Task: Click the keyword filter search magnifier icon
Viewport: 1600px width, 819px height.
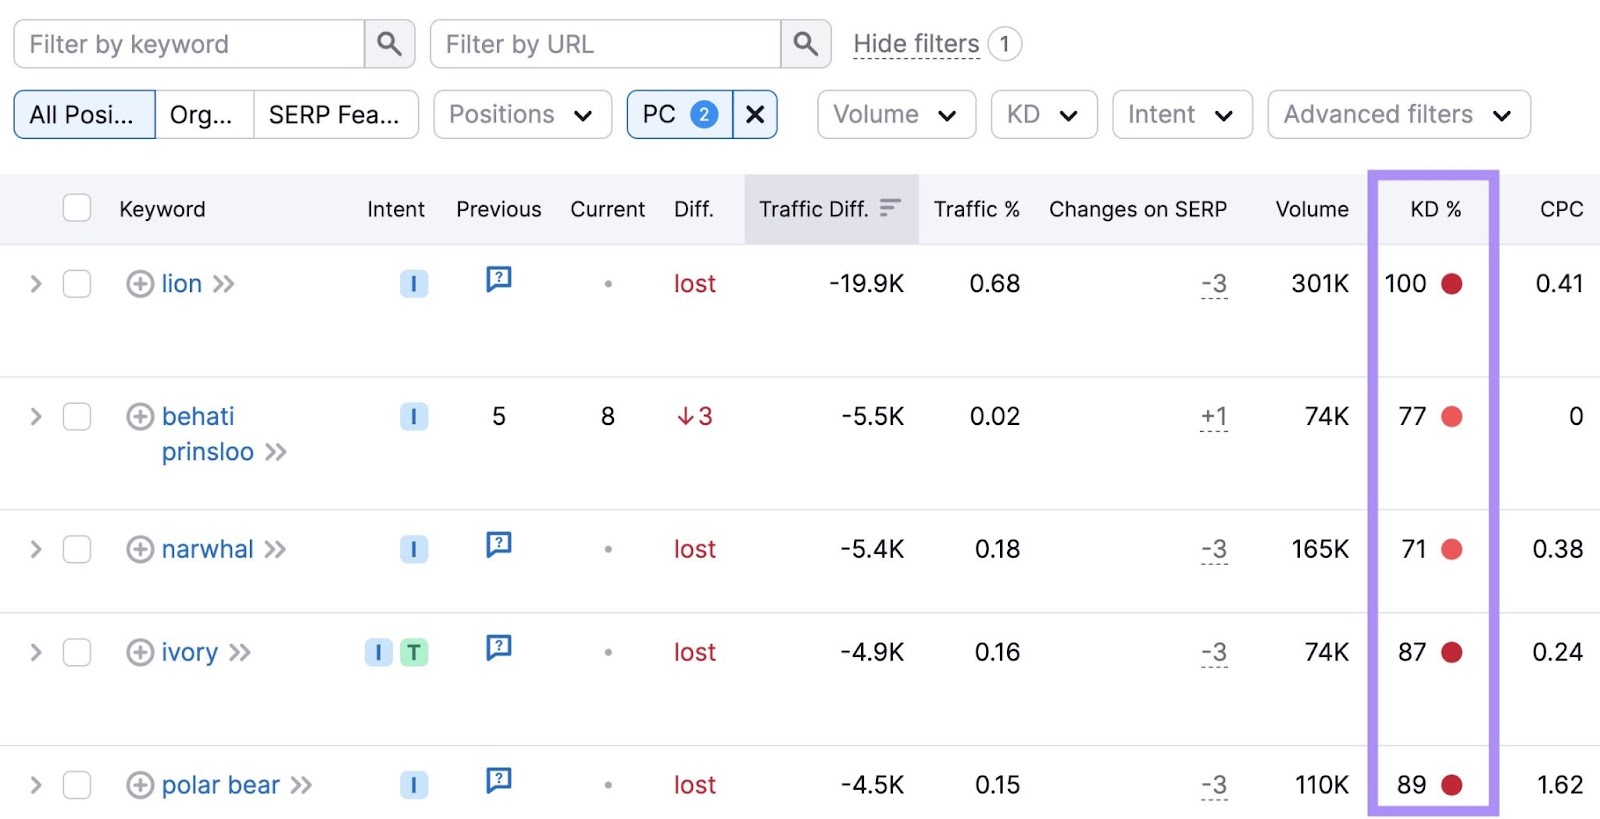Action: 389,44
